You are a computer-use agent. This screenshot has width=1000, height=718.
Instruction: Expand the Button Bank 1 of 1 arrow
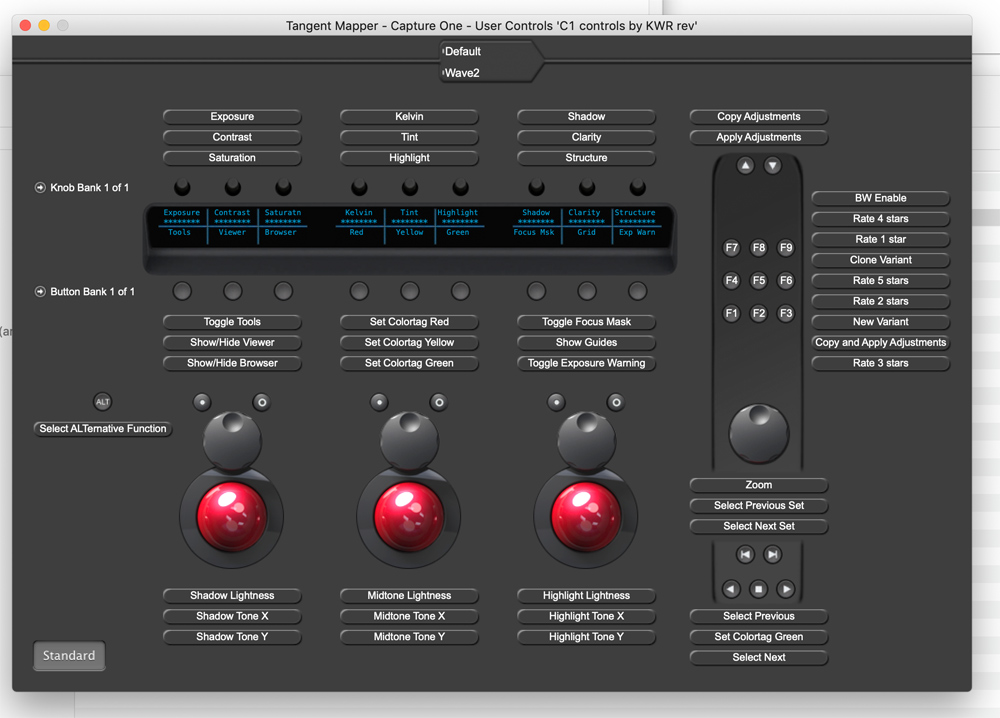40,292
